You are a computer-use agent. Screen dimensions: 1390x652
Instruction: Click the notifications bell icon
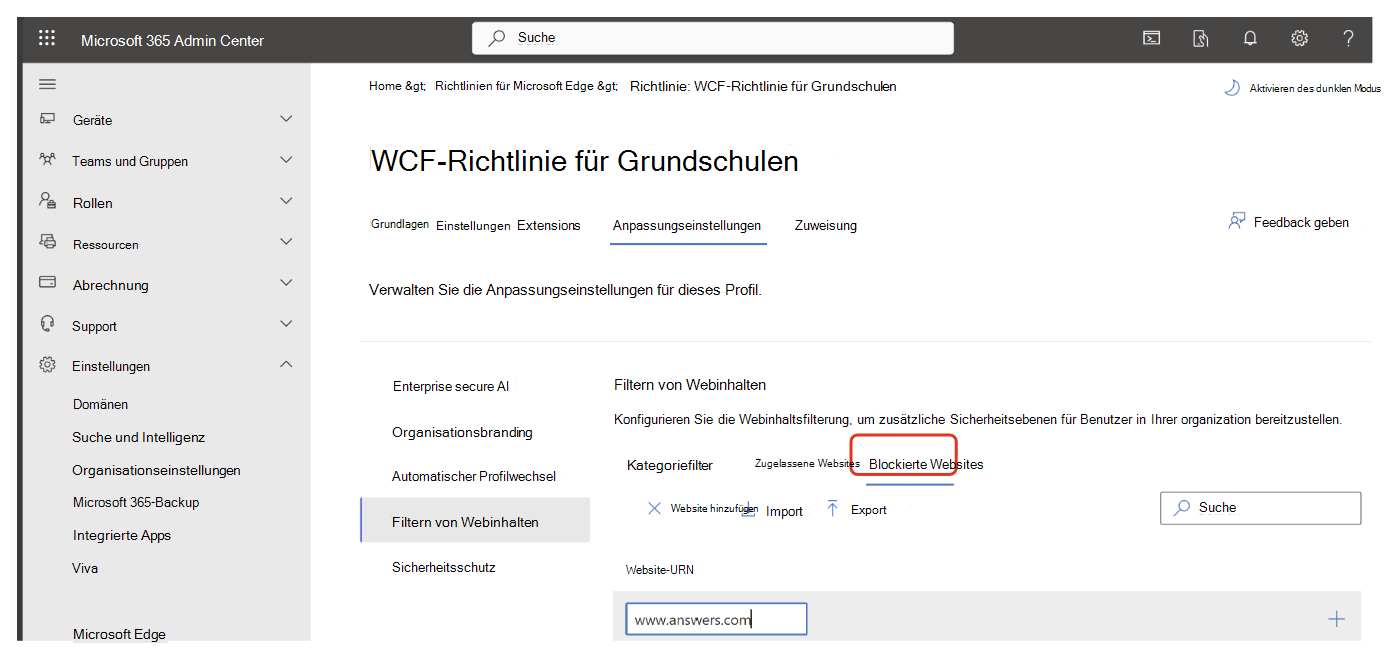1249,37
